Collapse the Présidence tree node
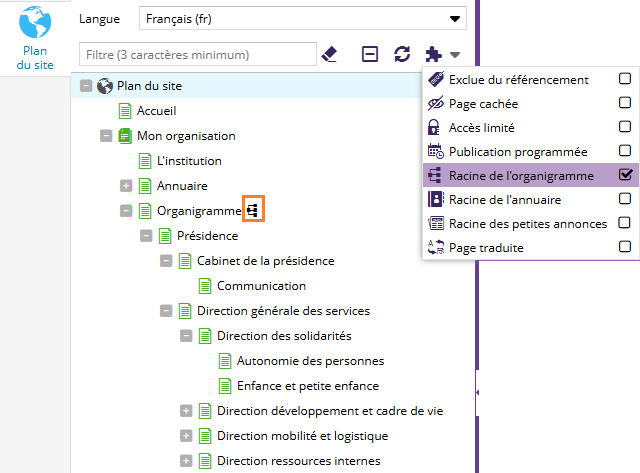Image resolution: width=640 pixels, height=473 pixels. (146, 236)
